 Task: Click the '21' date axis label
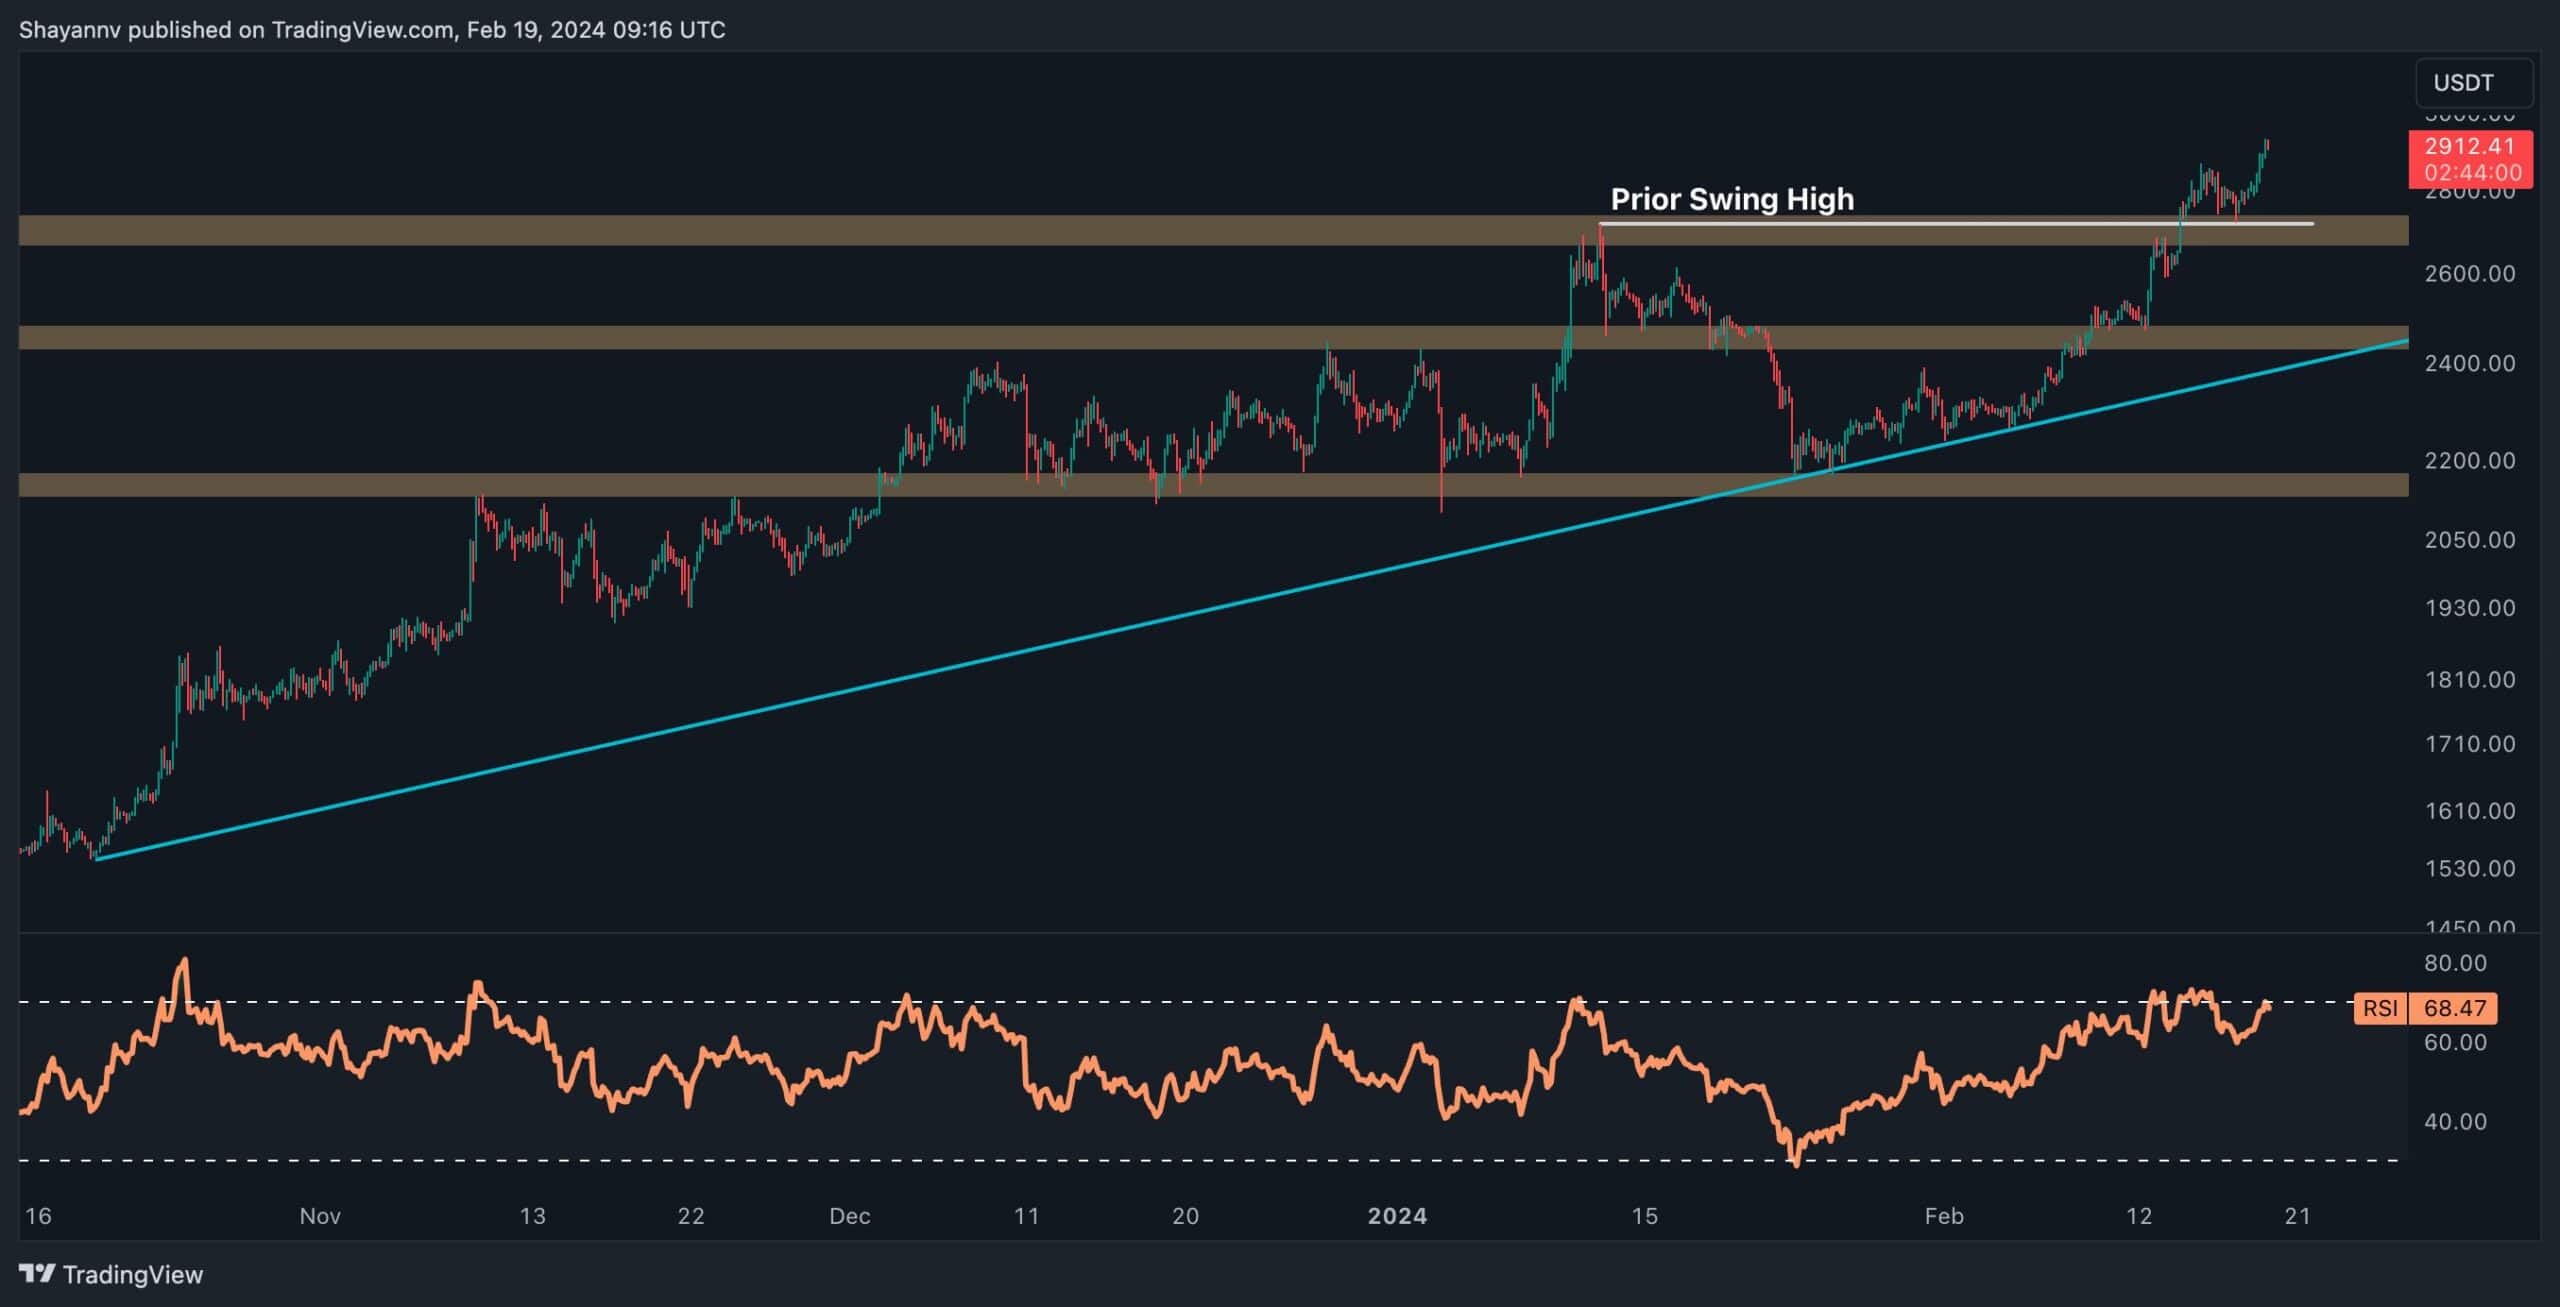(x=2298, y=1217)
